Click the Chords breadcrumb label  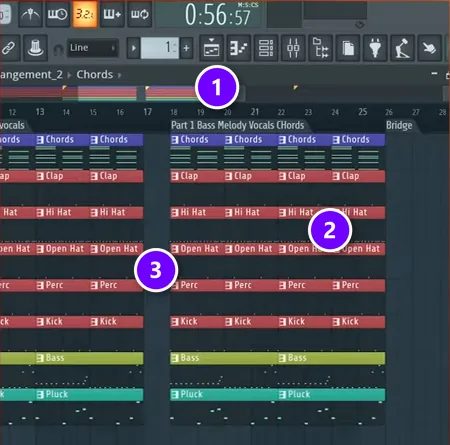(95, 75)
